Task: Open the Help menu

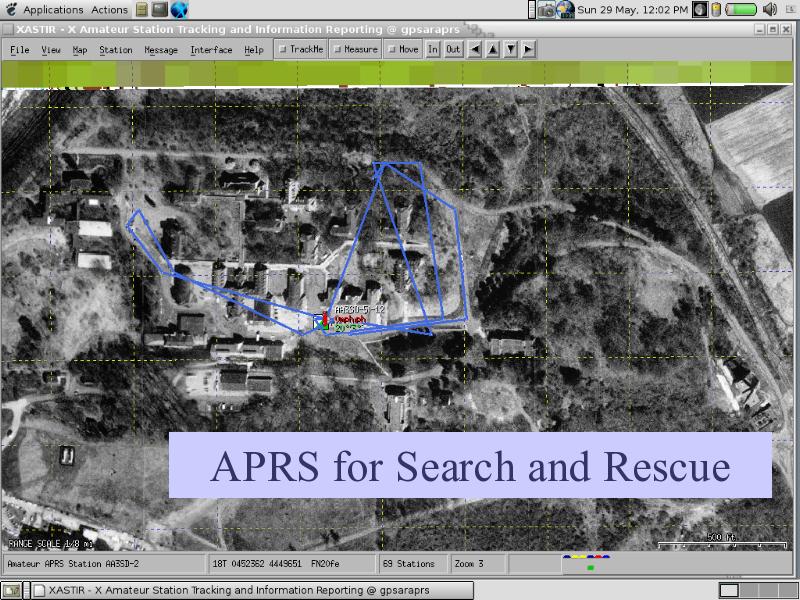Action: point(254,49)
